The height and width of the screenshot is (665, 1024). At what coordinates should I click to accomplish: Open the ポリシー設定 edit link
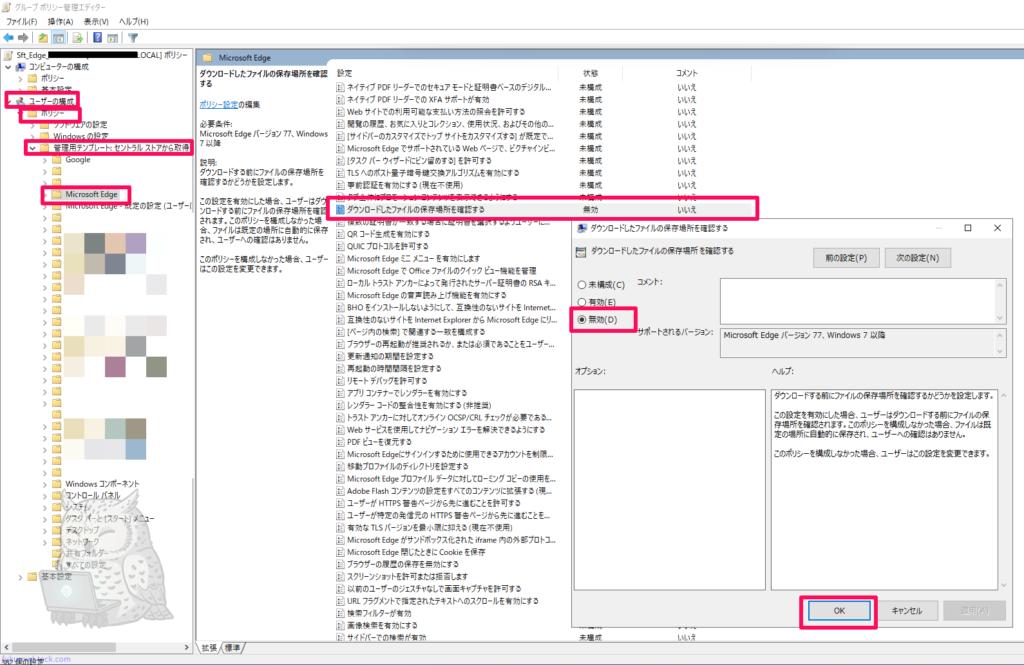coord(219,105)
